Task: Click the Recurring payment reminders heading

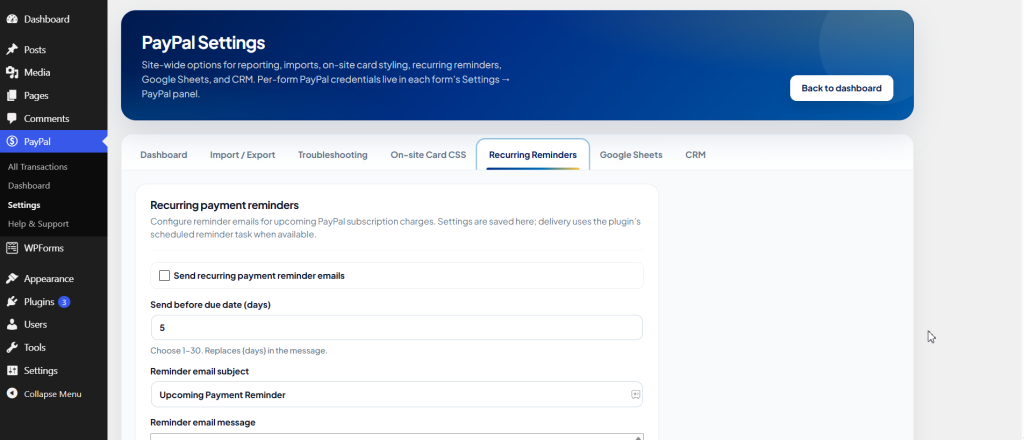Action: point(224,206)
